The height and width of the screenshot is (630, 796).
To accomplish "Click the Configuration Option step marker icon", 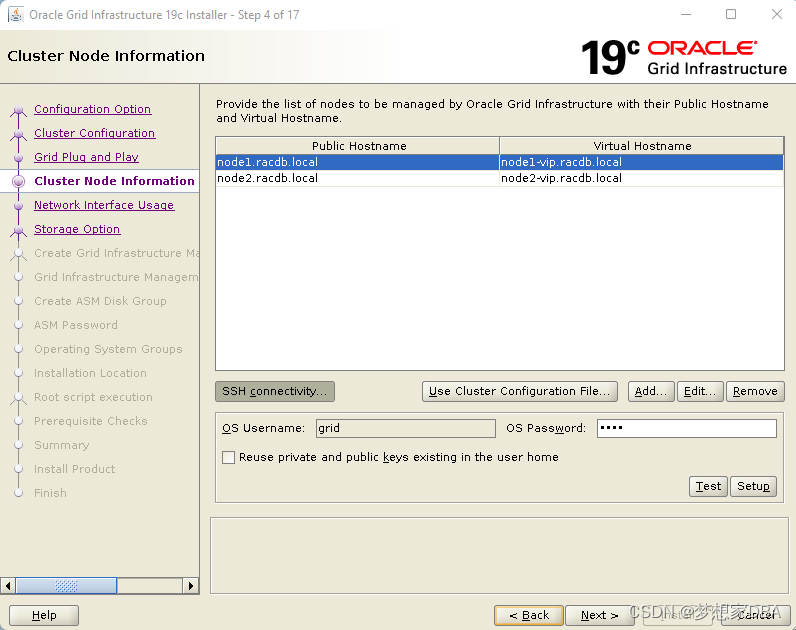I will coord(19,110).
